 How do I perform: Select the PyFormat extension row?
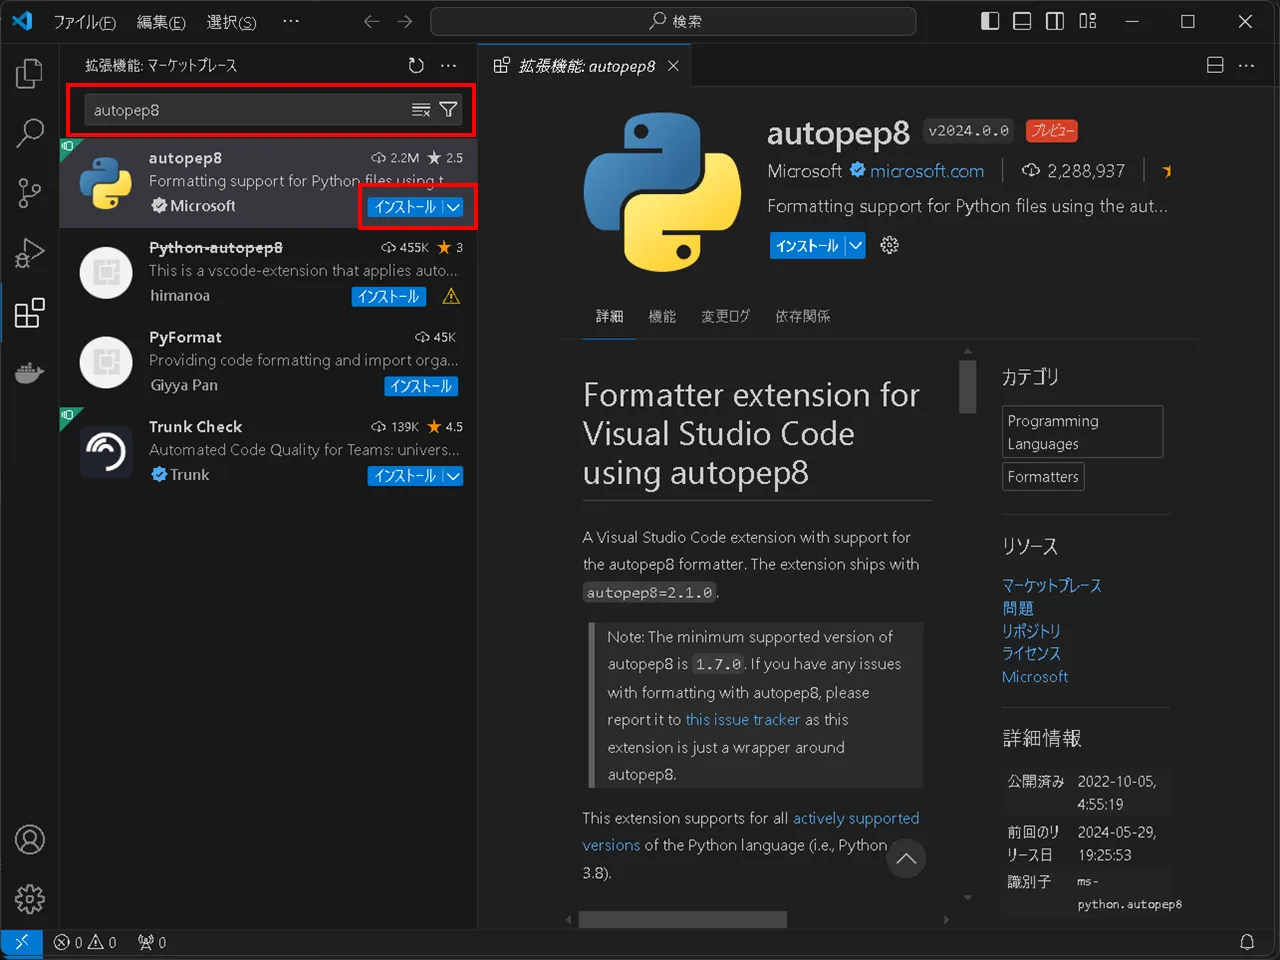click(268, 362)
